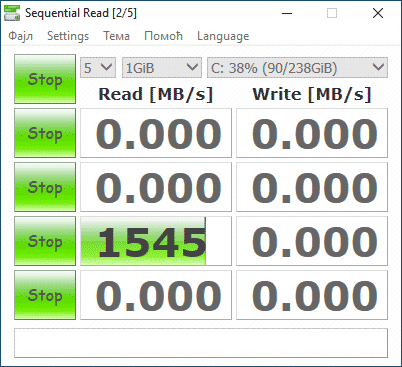Click the Read [MB/s] column header
The image size is (402, 367).
click(156, 94)
